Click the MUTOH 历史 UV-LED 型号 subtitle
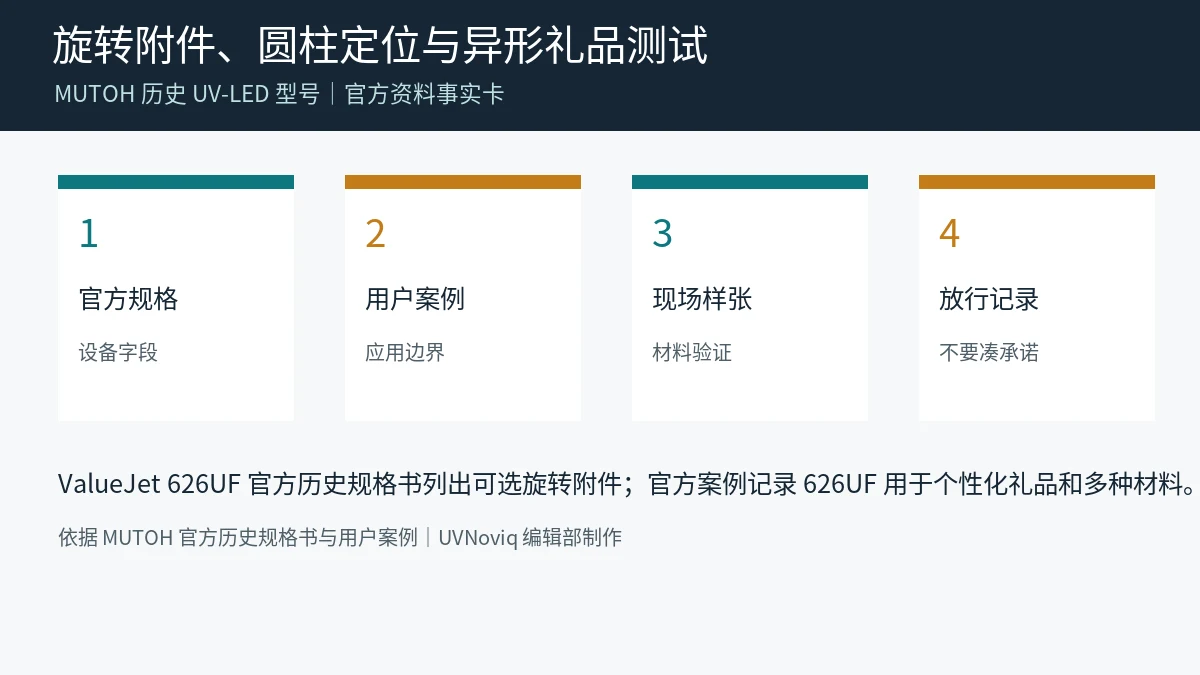The width and height of the screenshot is (1200, 675). click(x=187, y=94)
